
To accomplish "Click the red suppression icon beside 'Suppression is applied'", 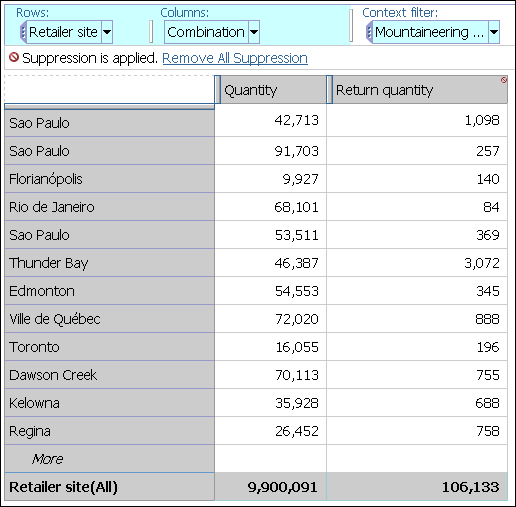I will [x=14, y=57].
